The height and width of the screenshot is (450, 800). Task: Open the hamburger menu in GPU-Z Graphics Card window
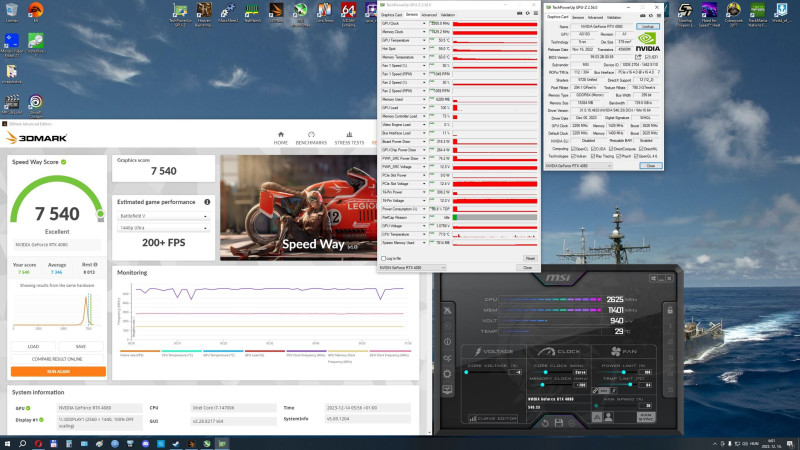659,16
